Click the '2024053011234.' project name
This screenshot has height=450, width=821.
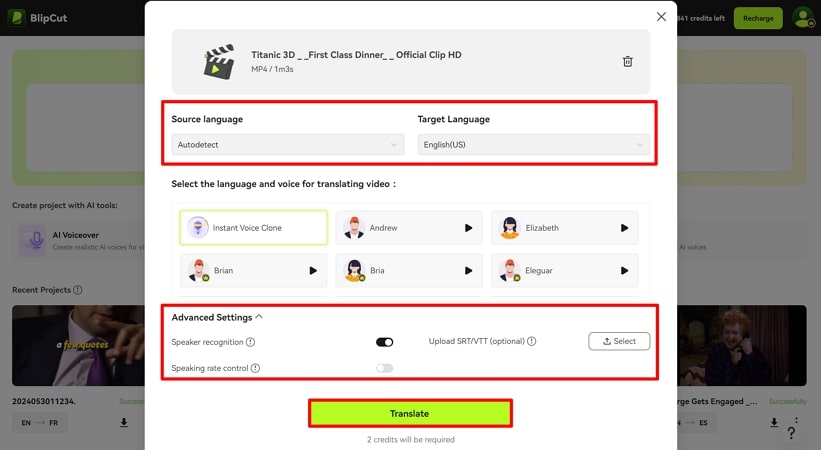coord(44,401)
